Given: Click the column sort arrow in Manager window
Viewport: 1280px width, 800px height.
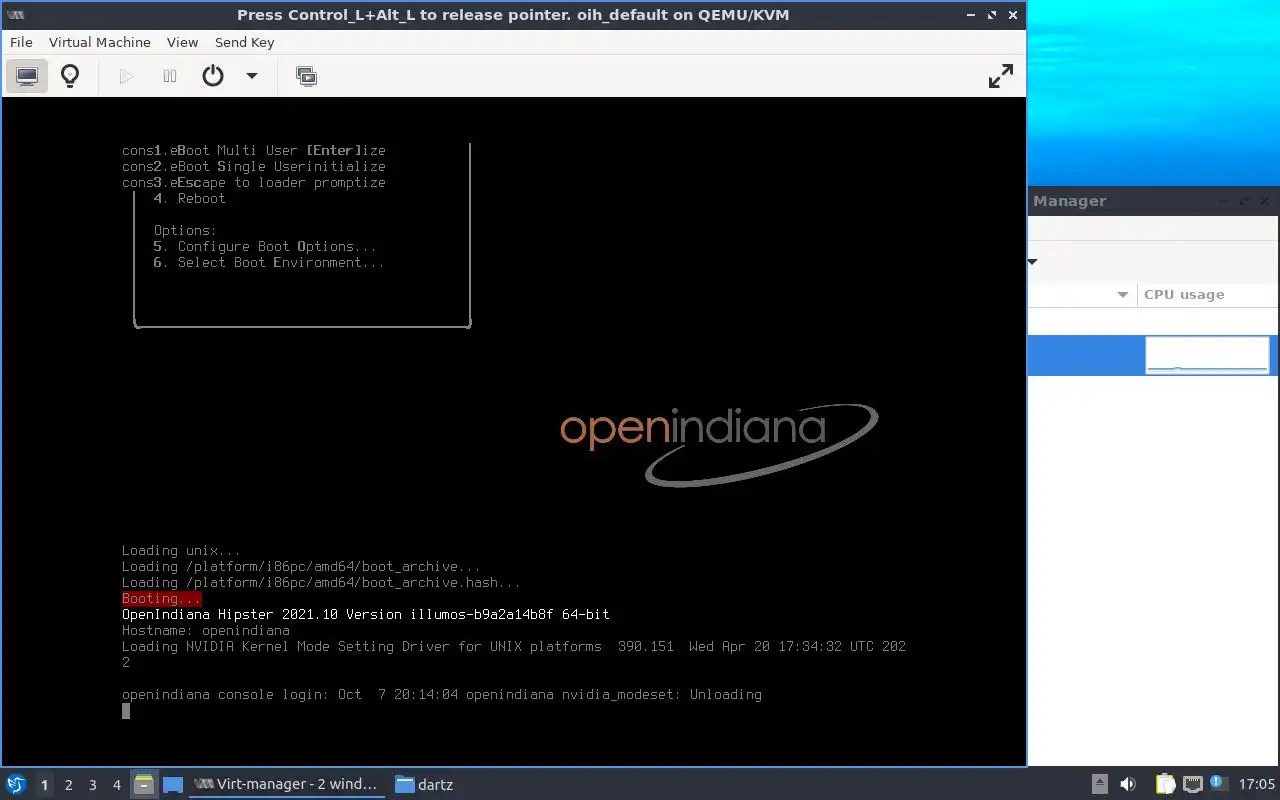Looking at the screenshot, I should (1123, 294).
